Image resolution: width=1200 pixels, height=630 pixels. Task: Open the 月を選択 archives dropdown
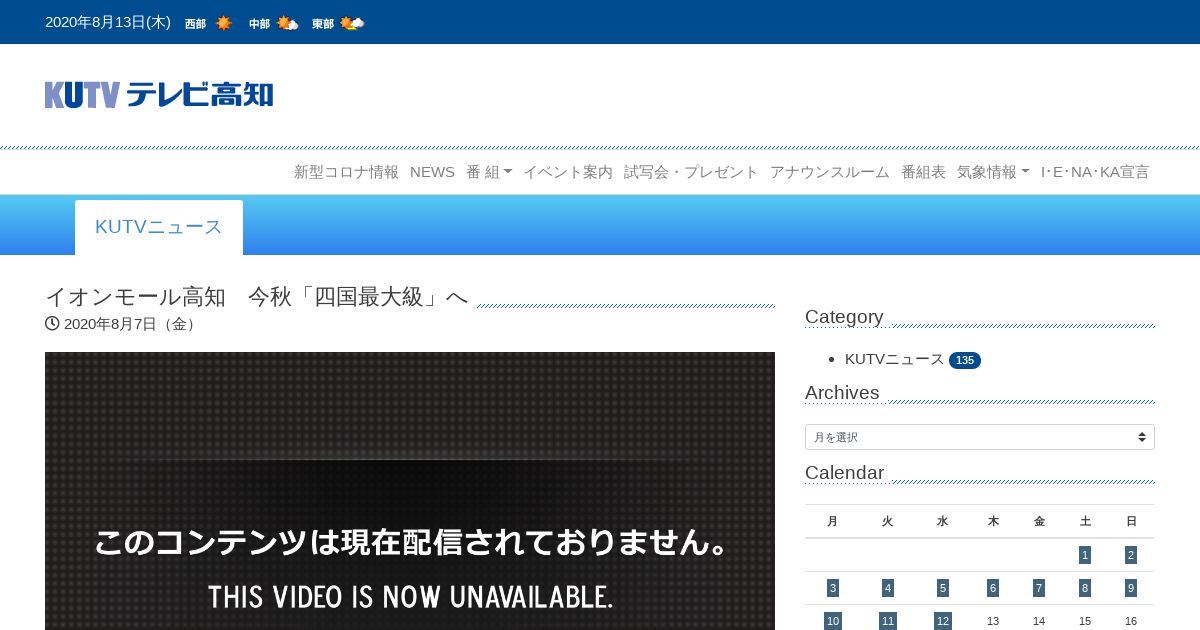click(x=980, y=437)
